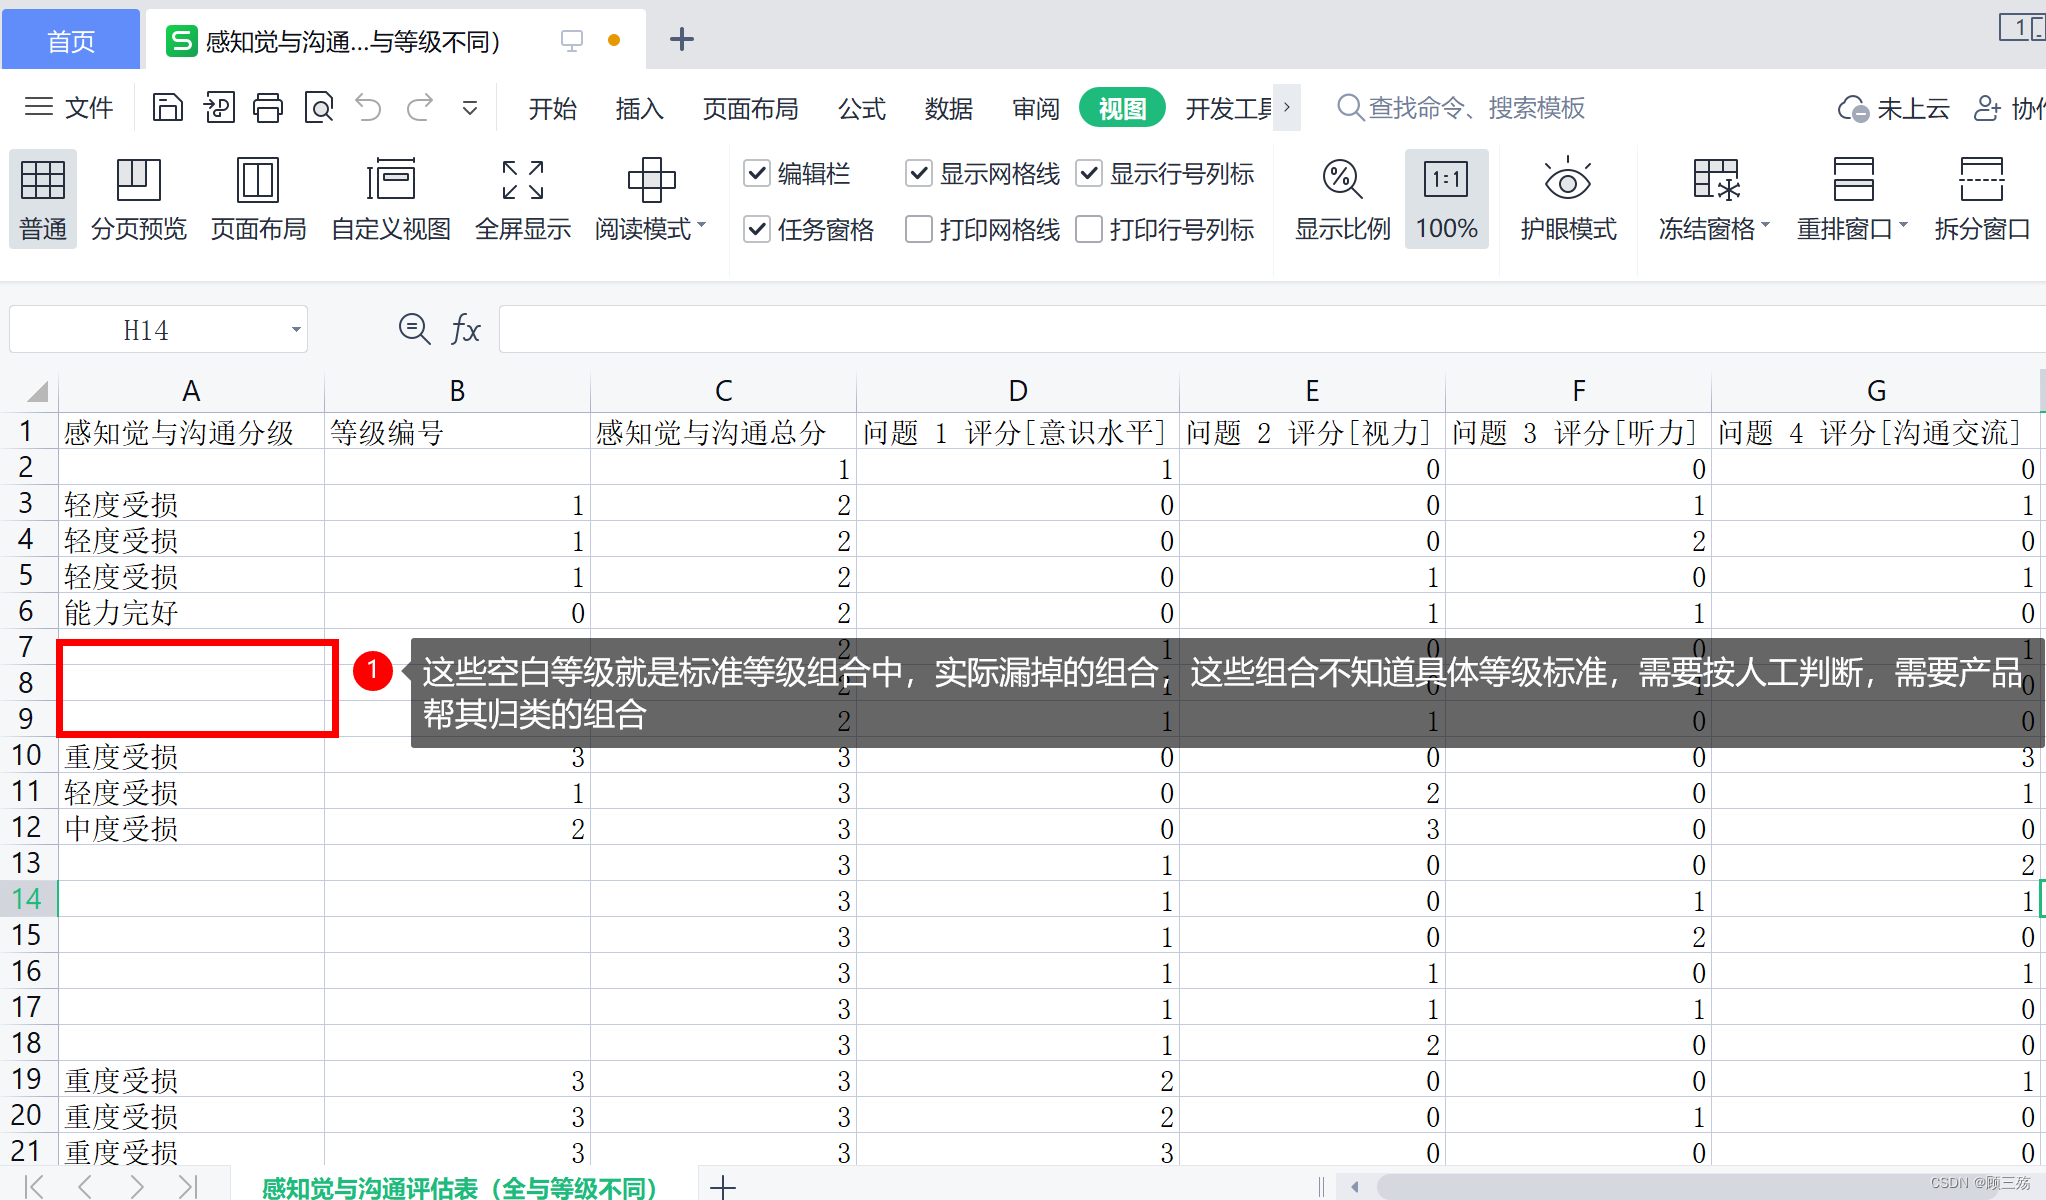This screenshot has width=2046, height=1200.
Task: Click the Print icon in the quick access toolbar
Action: 268,107
